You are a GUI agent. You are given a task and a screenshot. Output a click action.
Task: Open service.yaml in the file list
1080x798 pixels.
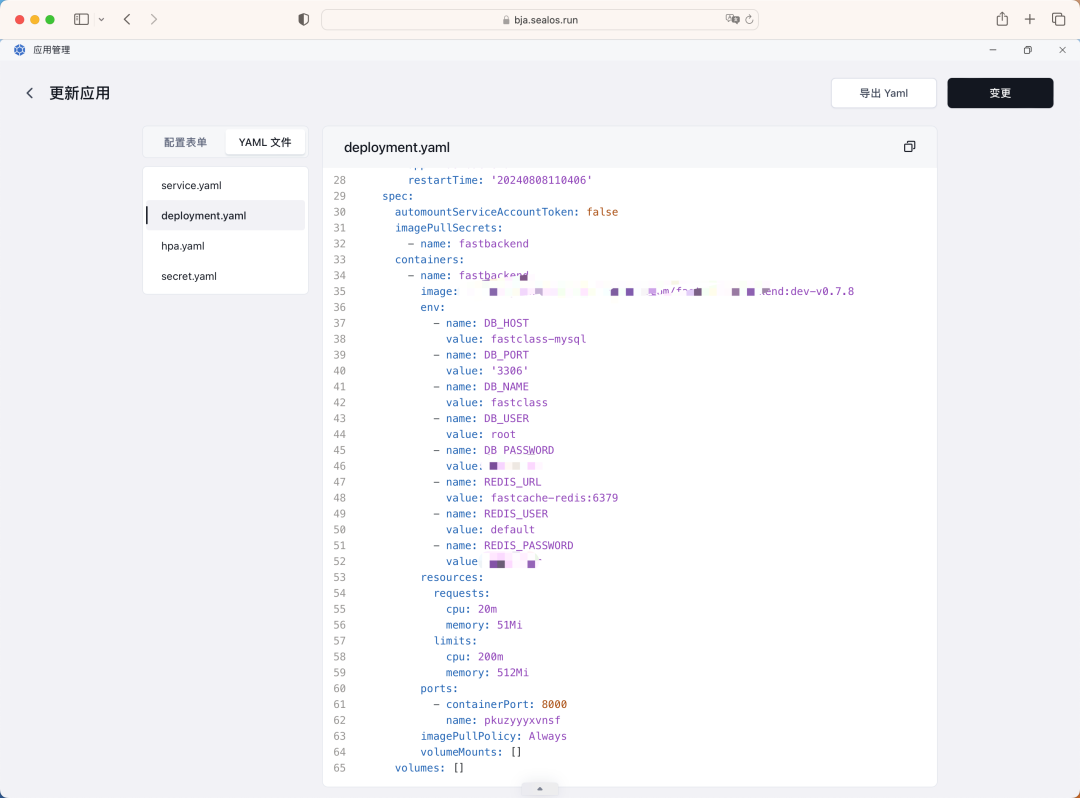tap(191, 185)
